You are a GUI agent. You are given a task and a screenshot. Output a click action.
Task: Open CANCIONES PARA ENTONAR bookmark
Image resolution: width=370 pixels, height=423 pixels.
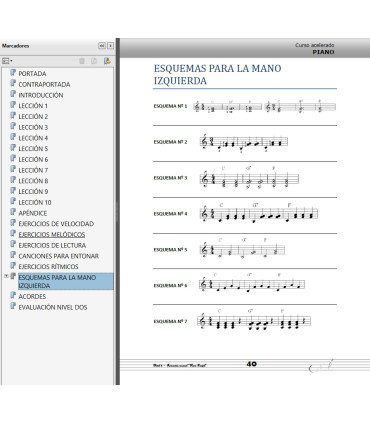(x=59, y=256)
